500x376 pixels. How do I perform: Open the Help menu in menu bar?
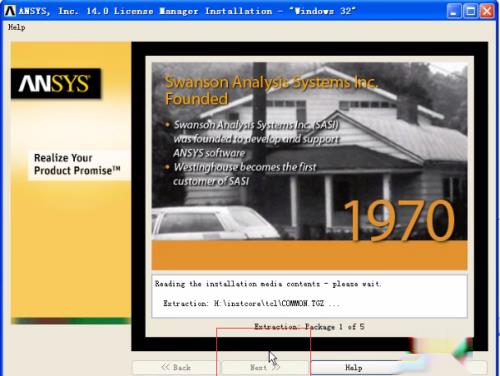(16, 27)
